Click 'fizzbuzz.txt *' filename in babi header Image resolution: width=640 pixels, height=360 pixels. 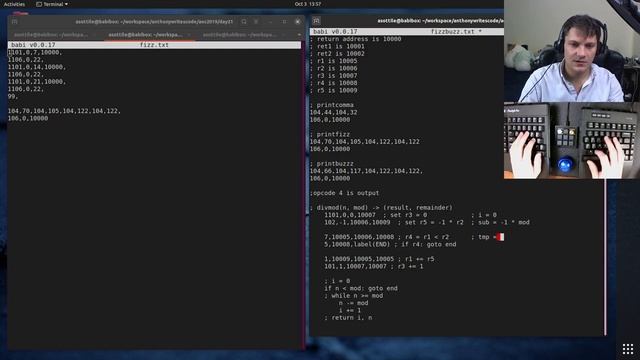coord(456,31)
